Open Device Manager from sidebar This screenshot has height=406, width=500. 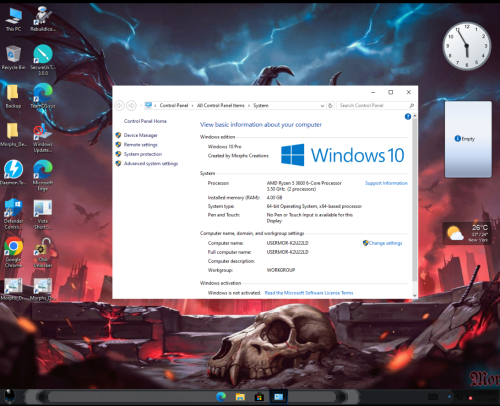click(140, 135)
